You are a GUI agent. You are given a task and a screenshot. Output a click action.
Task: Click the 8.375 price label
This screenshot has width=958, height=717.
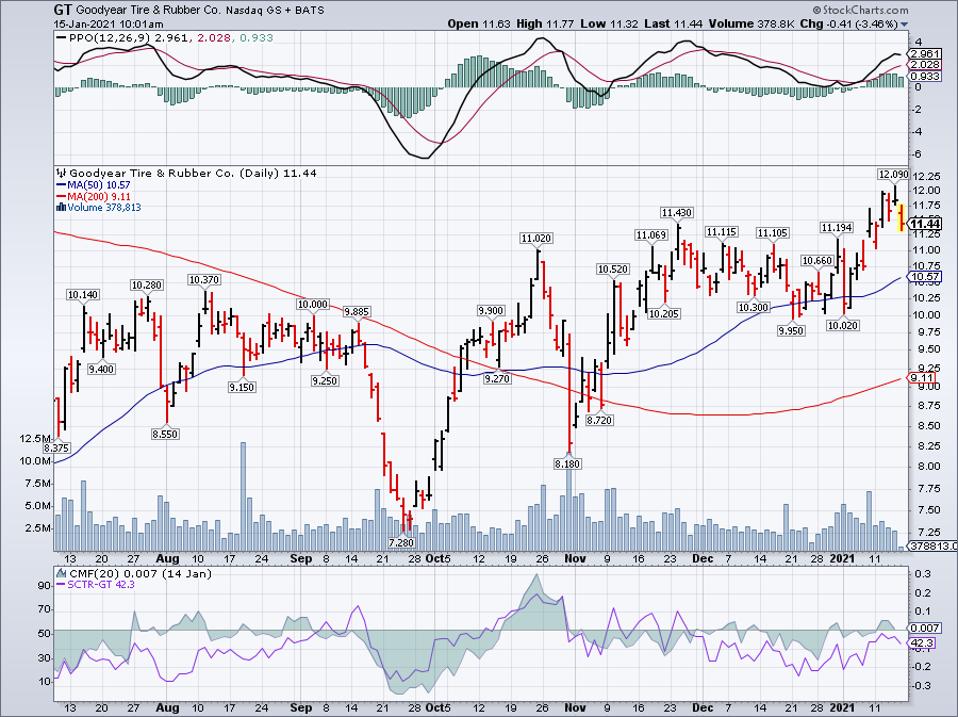click(56, 448)
